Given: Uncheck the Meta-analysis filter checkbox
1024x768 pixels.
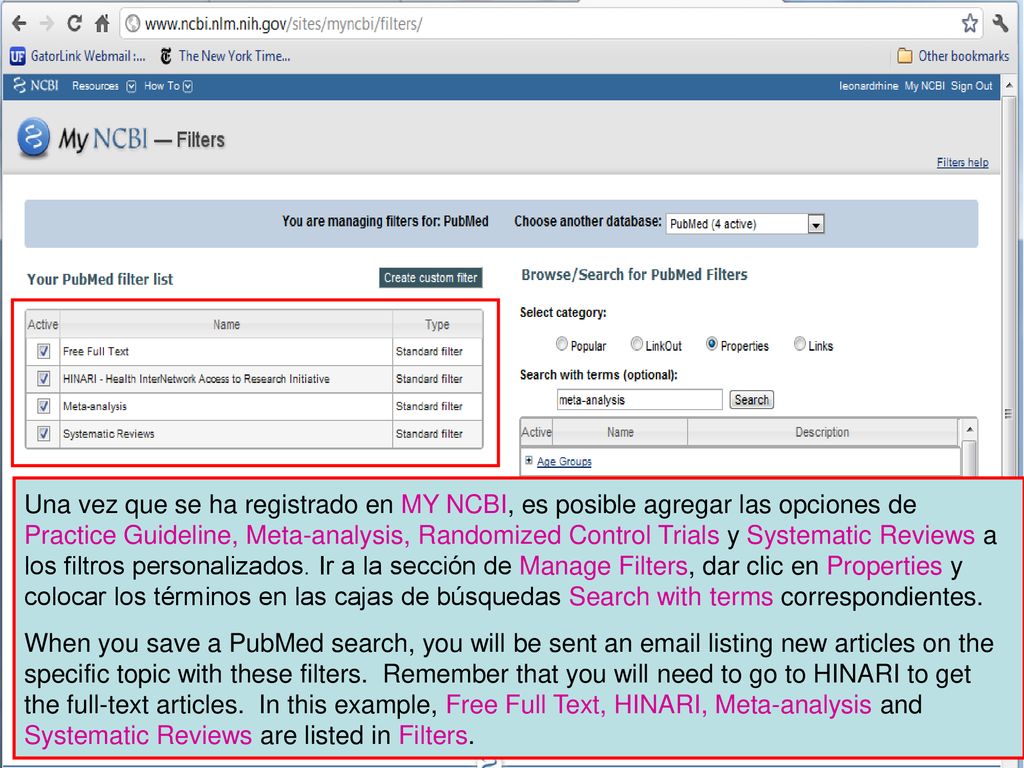Looking at the screenshot, I should (x=44, y=406).
